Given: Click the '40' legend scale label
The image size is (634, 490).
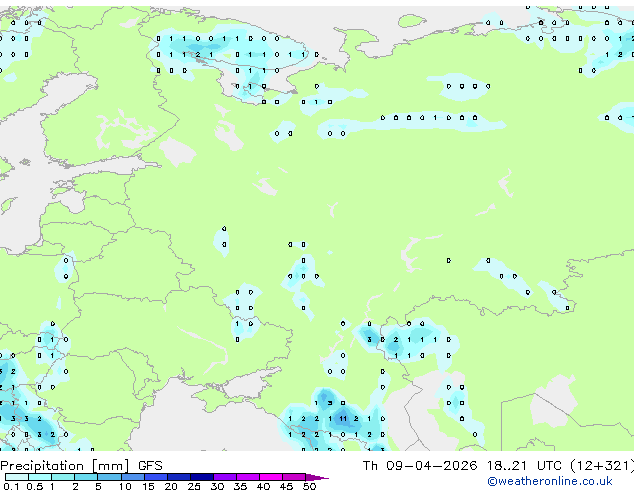Looking at the screenshot, I should pos(263,486).
